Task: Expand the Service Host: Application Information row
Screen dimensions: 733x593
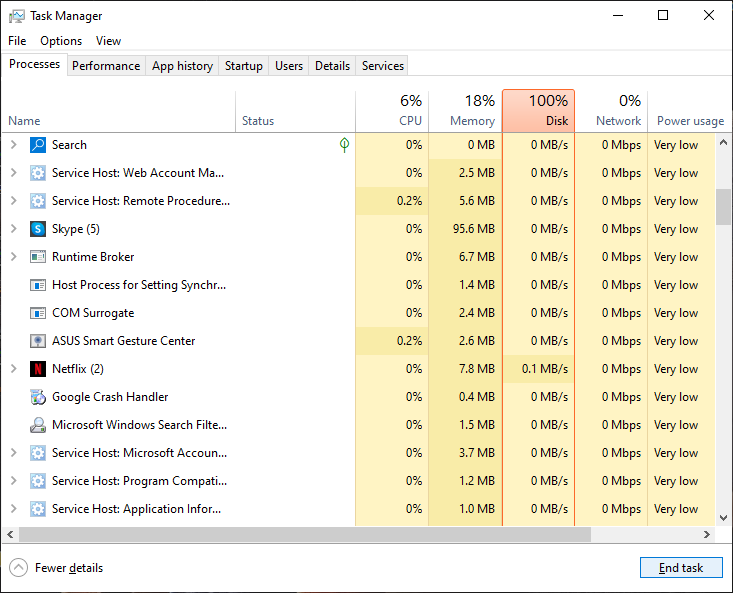Action: 14,509
